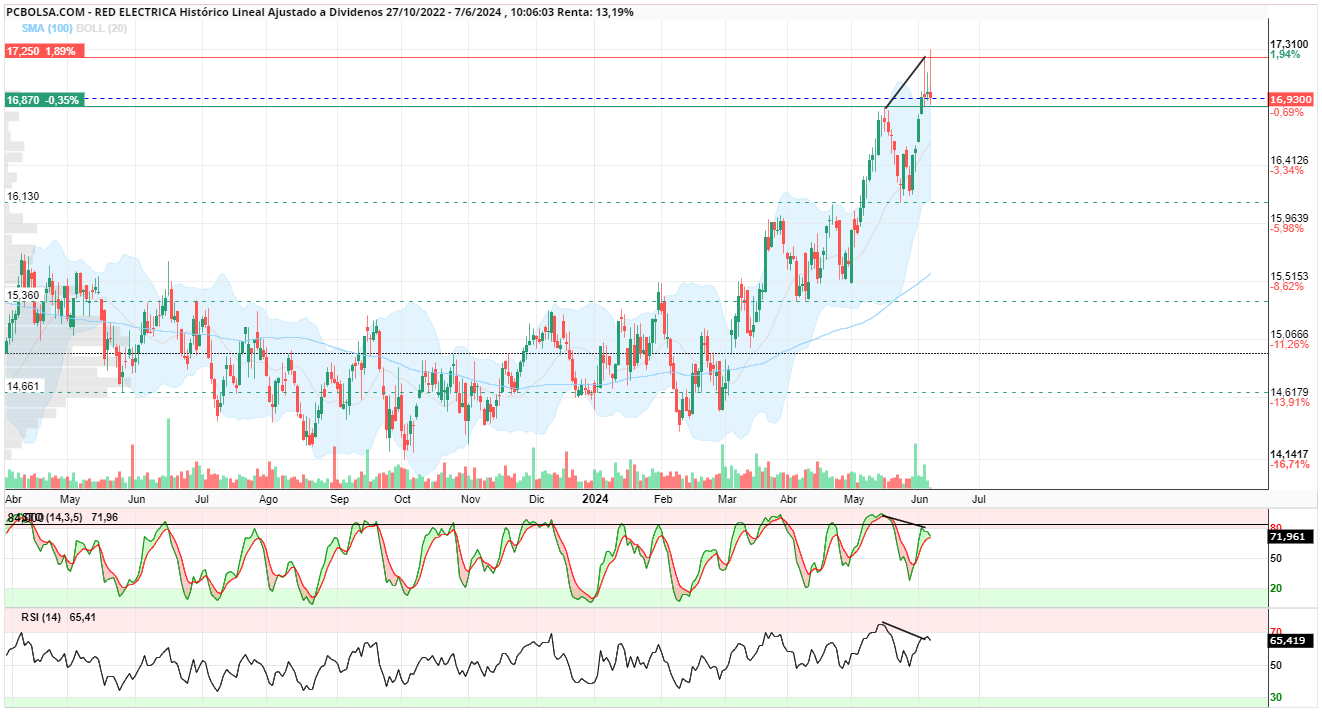The image size is (1322, 712).
Task: Click the -11,26% axis percentage
Action: point(1289,344)
